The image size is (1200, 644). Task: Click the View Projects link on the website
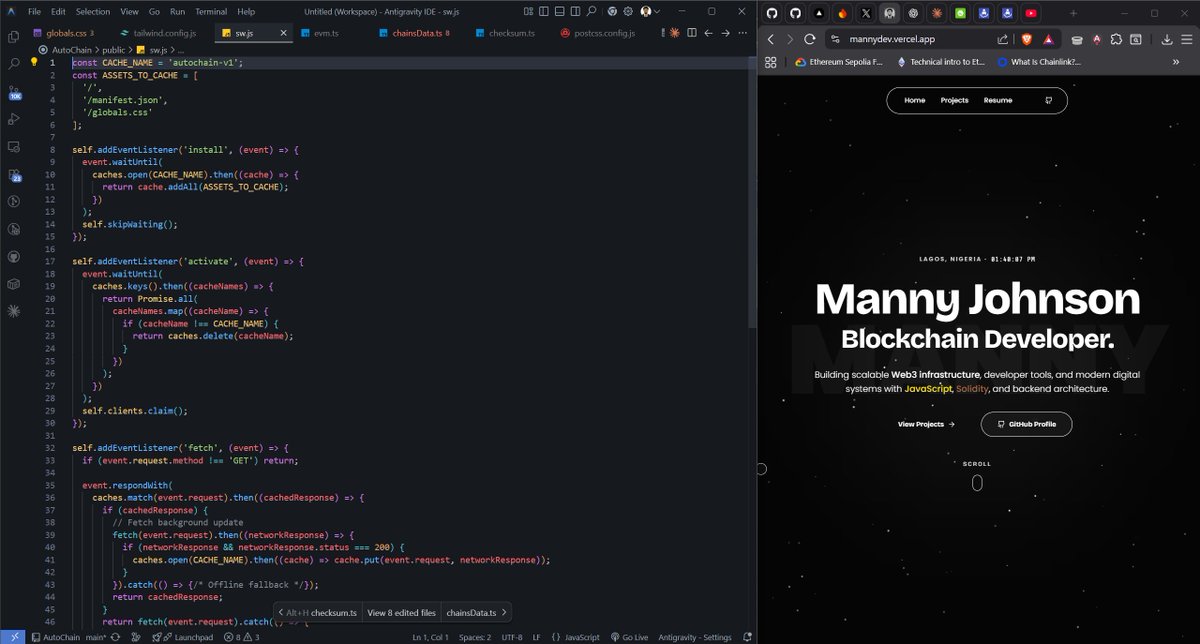(926, 424)
